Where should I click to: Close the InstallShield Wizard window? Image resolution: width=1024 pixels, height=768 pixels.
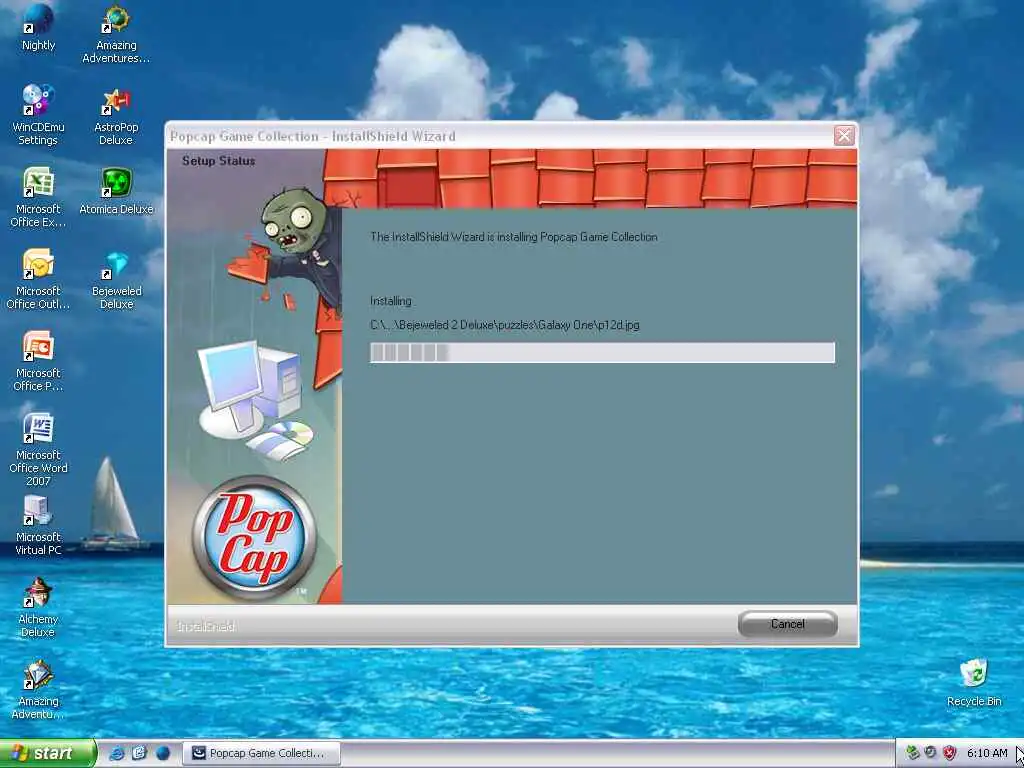pyautogui.click(x=844, y=136)
